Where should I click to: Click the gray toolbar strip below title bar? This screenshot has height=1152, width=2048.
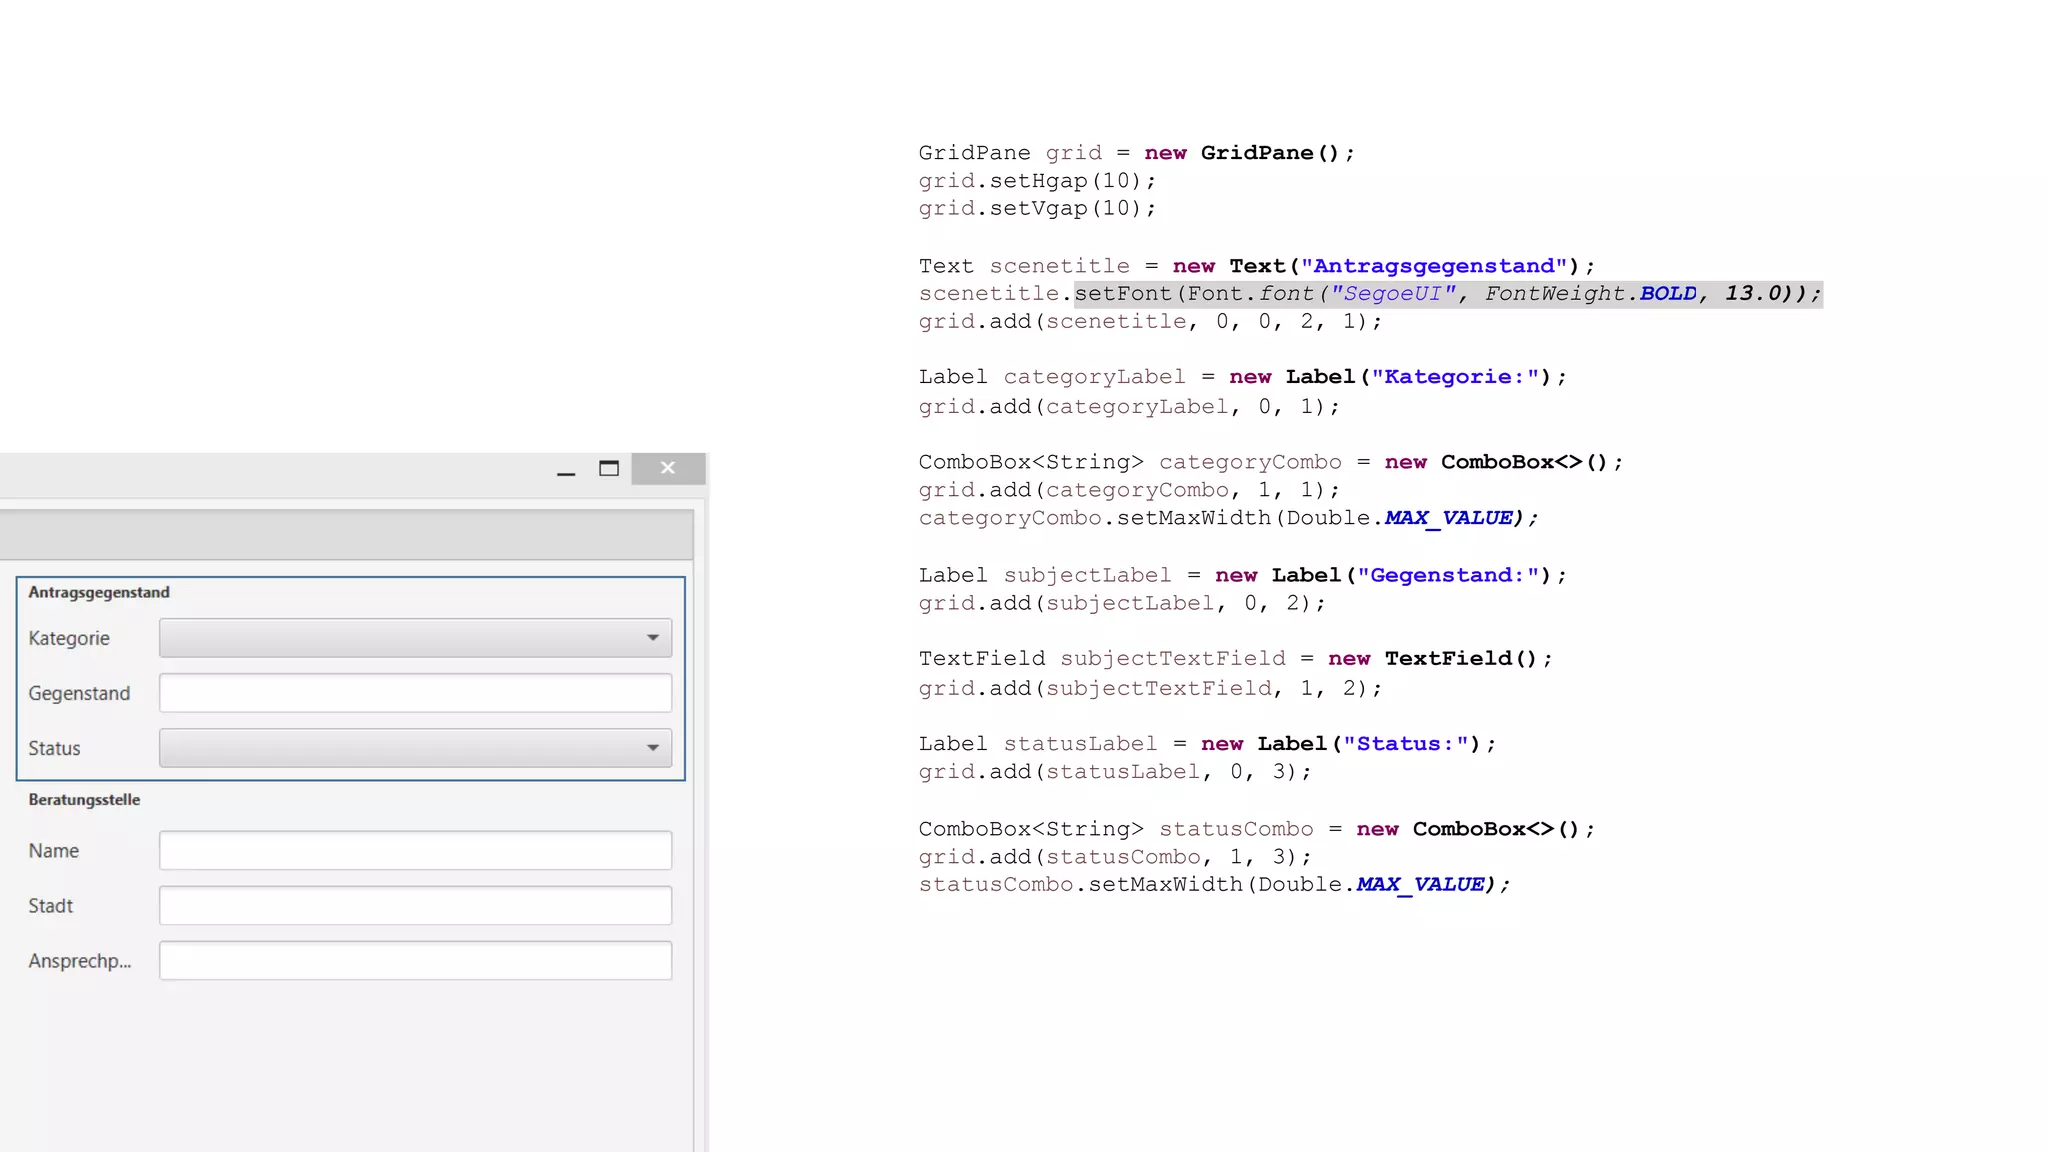tap(345, 535)
